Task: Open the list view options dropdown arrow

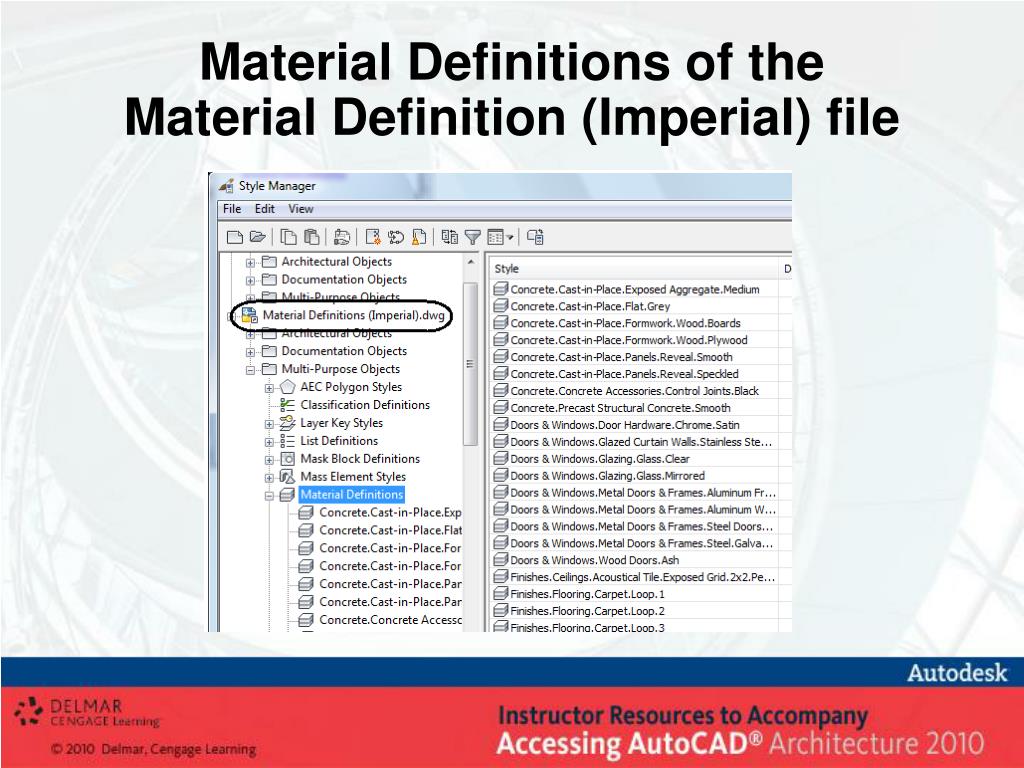Action: (510, 237)
